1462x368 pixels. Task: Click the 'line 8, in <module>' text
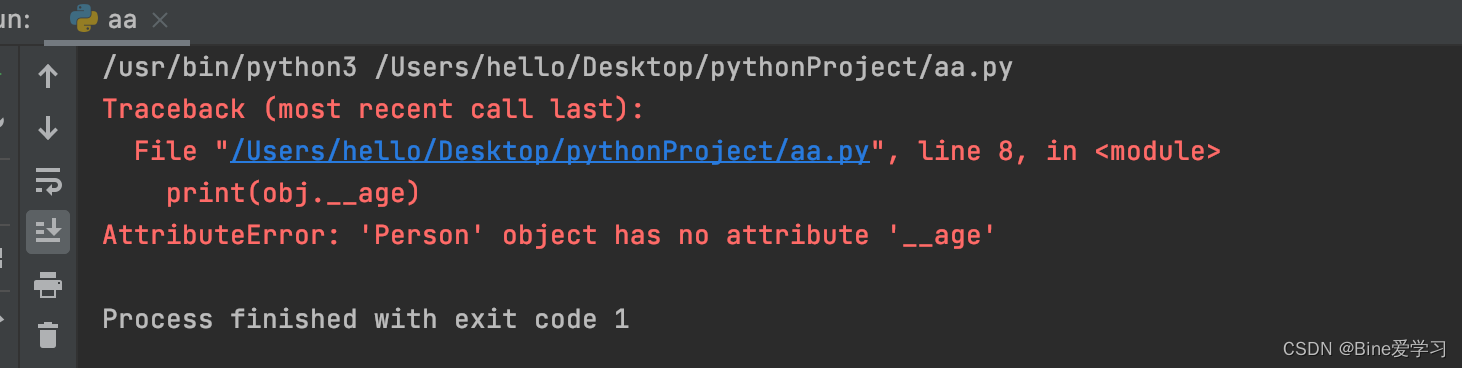1069,151
